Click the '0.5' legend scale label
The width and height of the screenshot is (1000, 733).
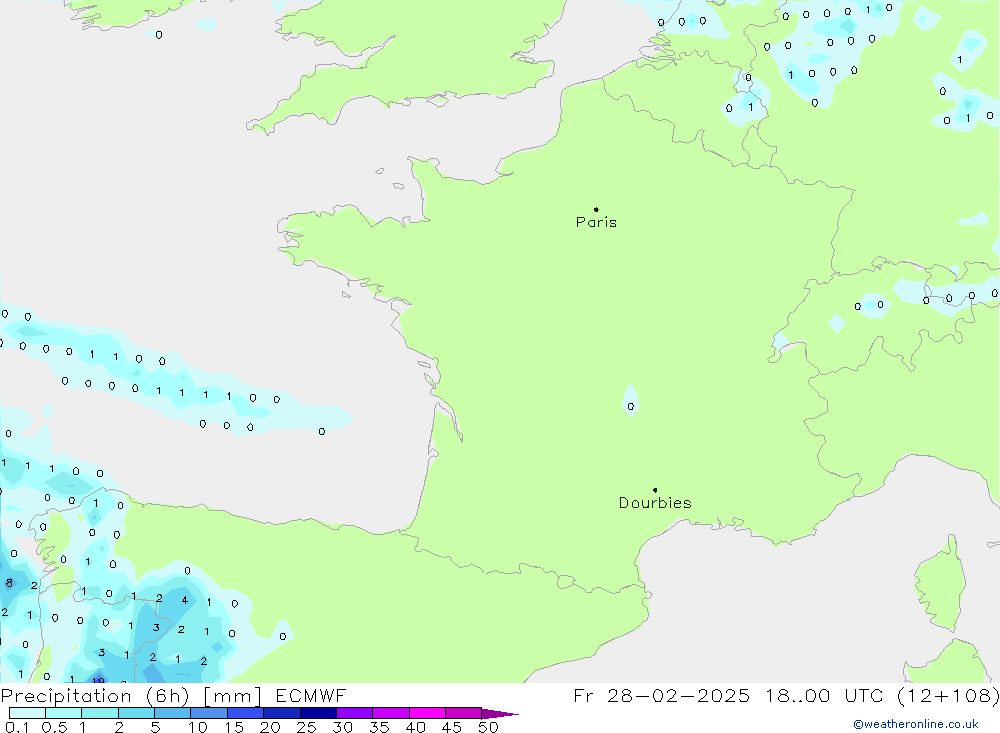pyautogui.click(x=54, y=727)
